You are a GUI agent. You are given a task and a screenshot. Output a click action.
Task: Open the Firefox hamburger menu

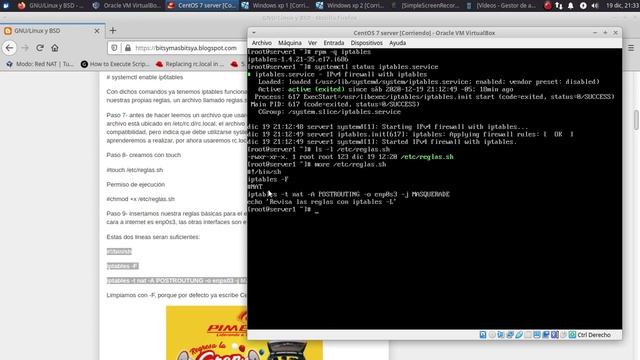(631, 48)
